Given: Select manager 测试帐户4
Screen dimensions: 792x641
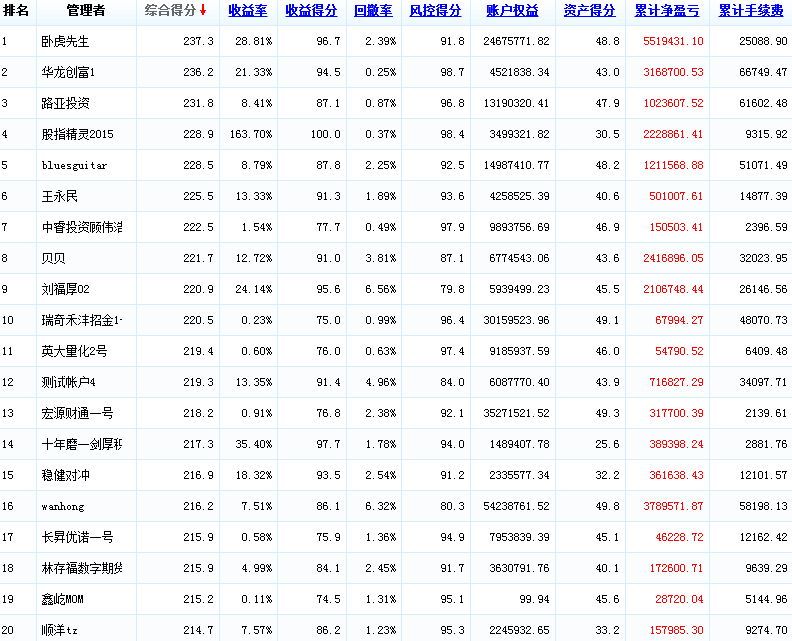Looking at the screenshot, I should [x=68, y=382].
